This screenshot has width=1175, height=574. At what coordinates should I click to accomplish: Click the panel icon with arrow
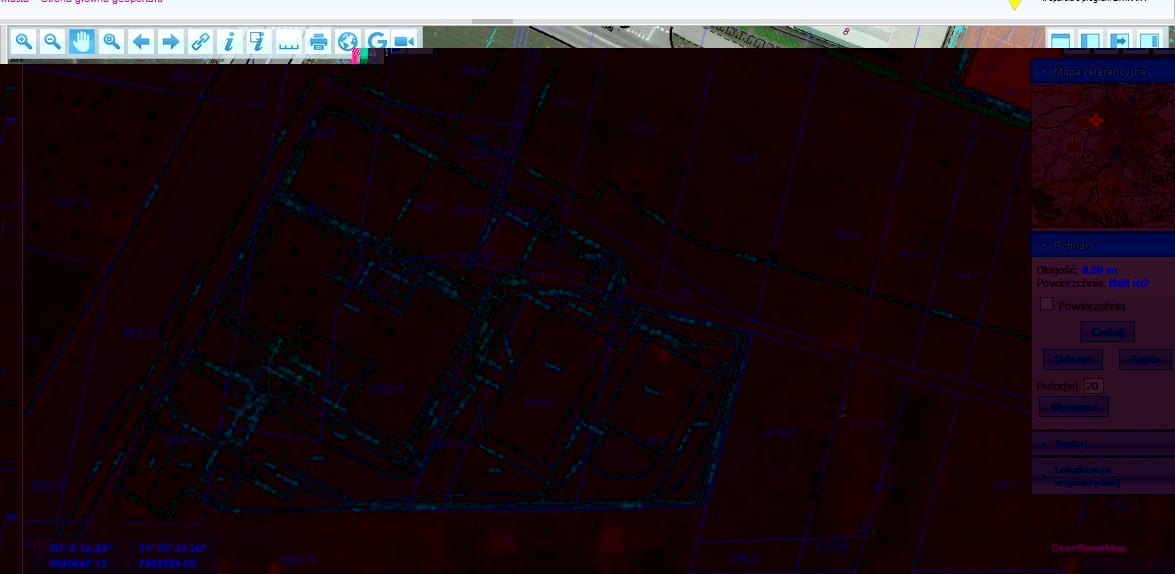point(1119,42)
